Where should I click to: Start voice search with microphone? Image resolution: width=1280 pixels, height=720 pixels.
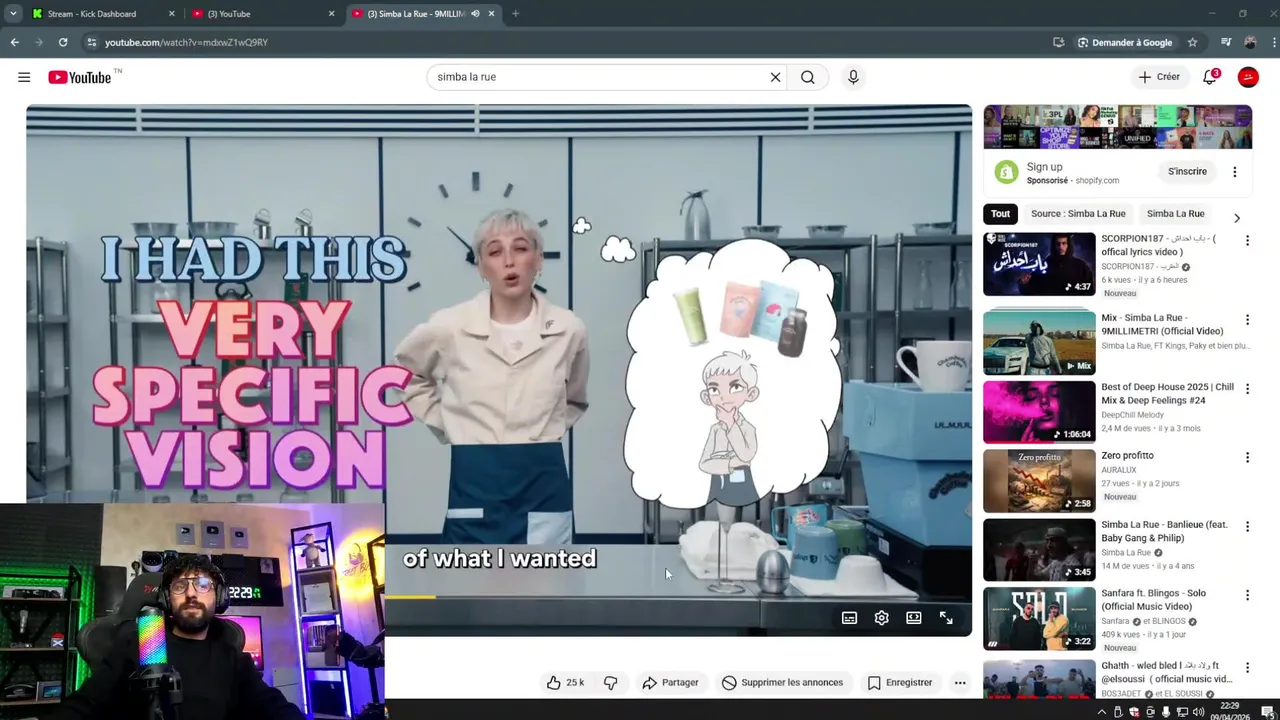[853, 77]
